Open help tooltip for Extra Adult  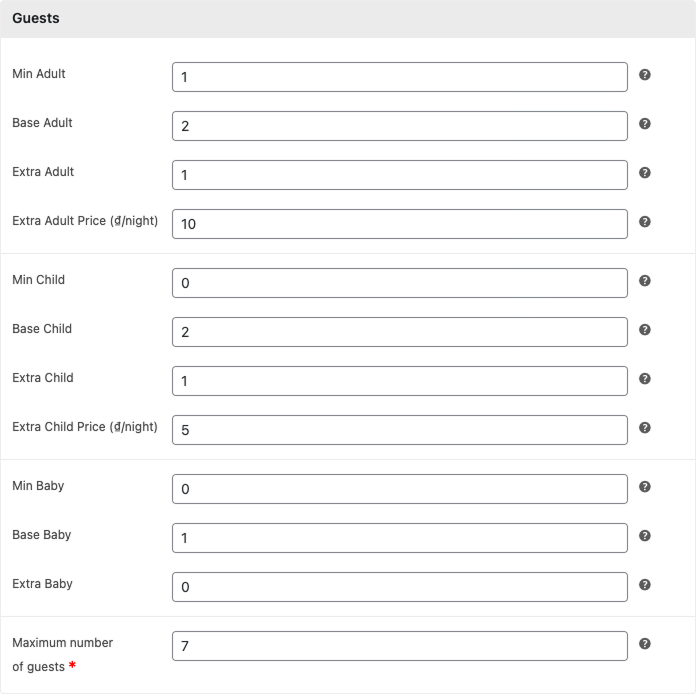pos(645,173)
